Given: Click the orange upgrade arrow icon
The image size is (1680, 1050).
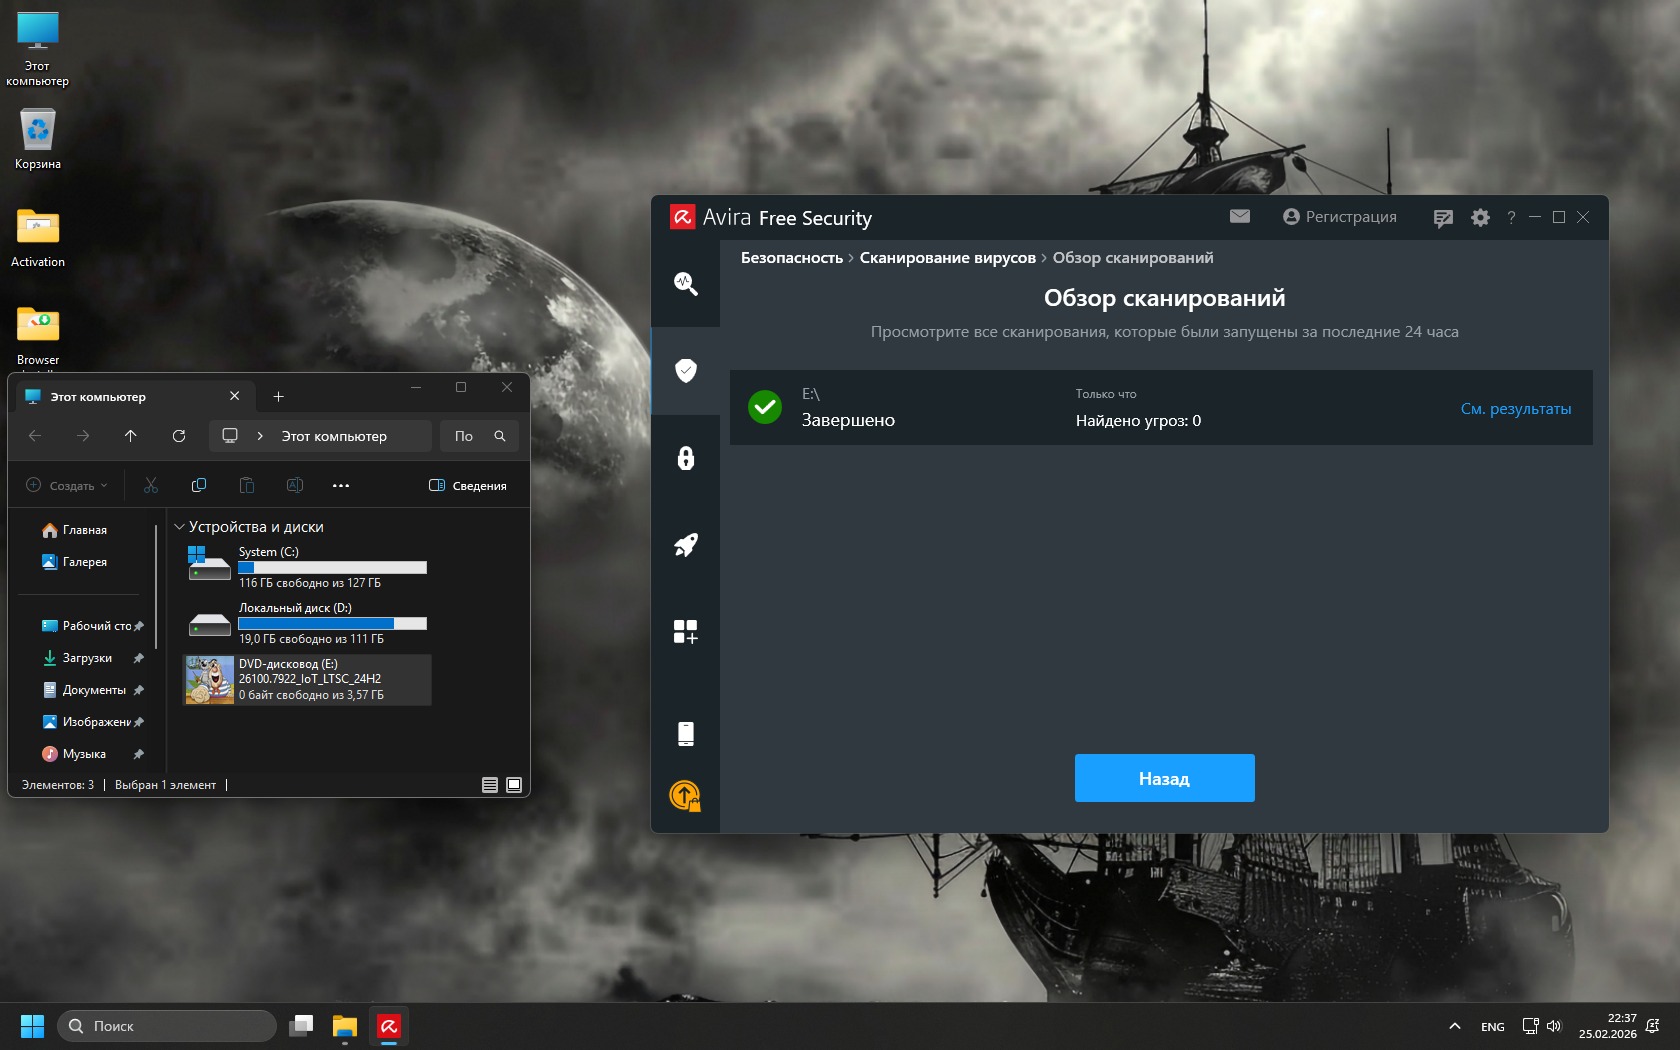Looking at the screenshot, I should pos(685,796).
